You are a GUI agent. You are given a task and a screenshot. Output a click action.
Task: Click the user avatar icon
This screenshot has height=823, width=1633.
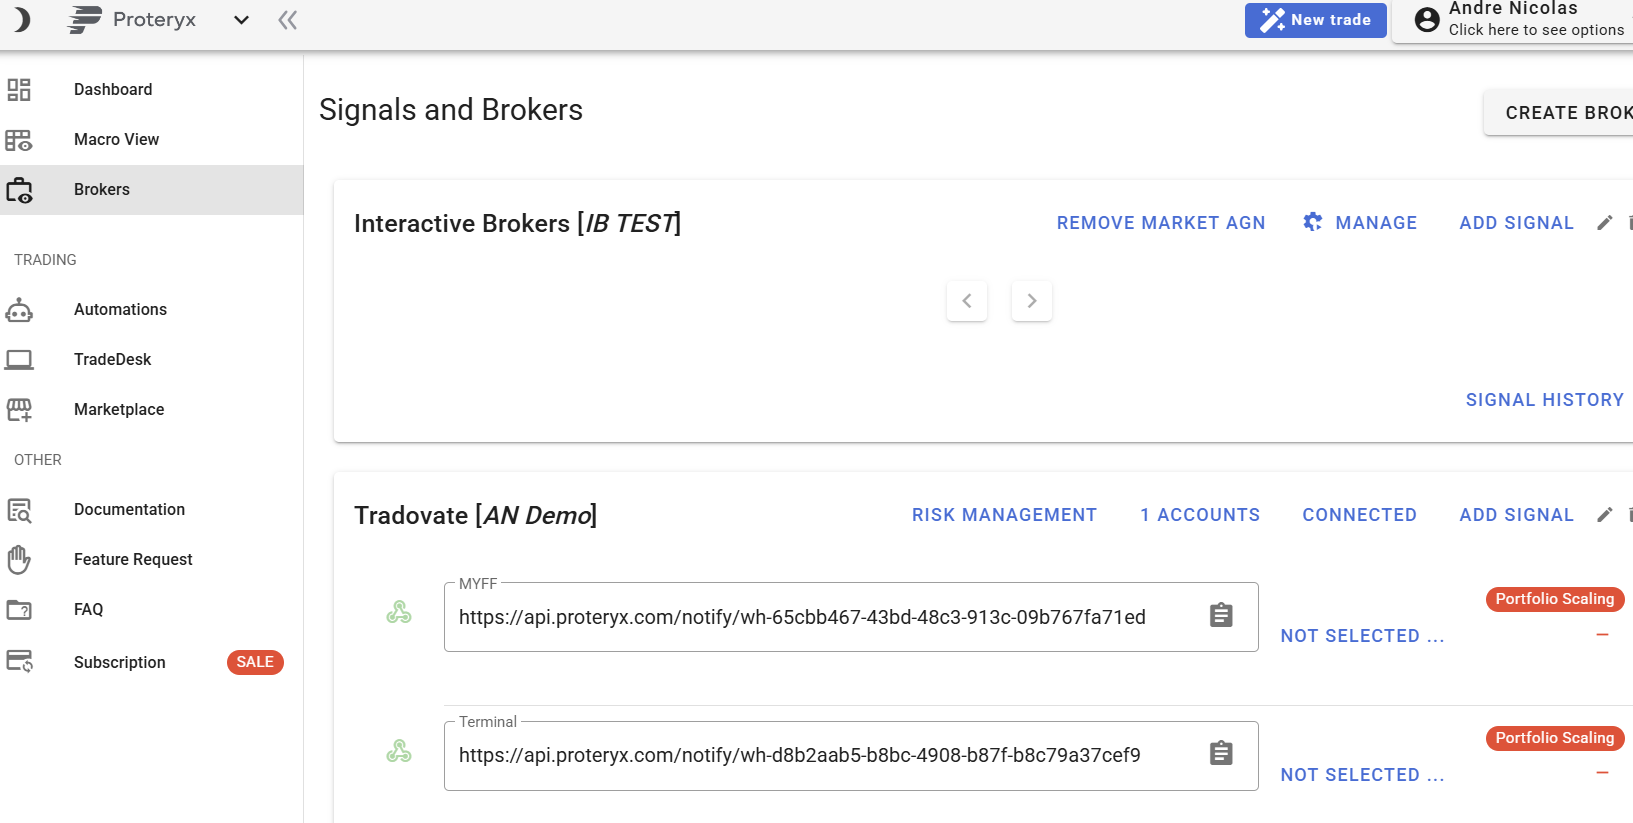[1427, 19]
